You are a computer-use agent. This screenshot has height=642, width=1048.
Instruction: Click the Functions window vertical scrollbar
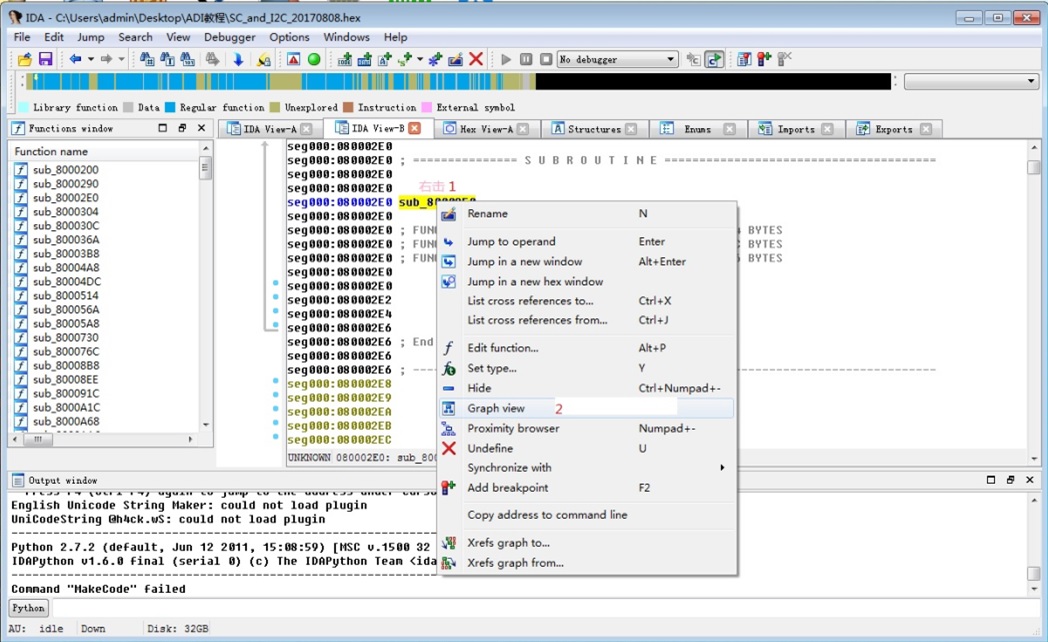pos(205,287)
